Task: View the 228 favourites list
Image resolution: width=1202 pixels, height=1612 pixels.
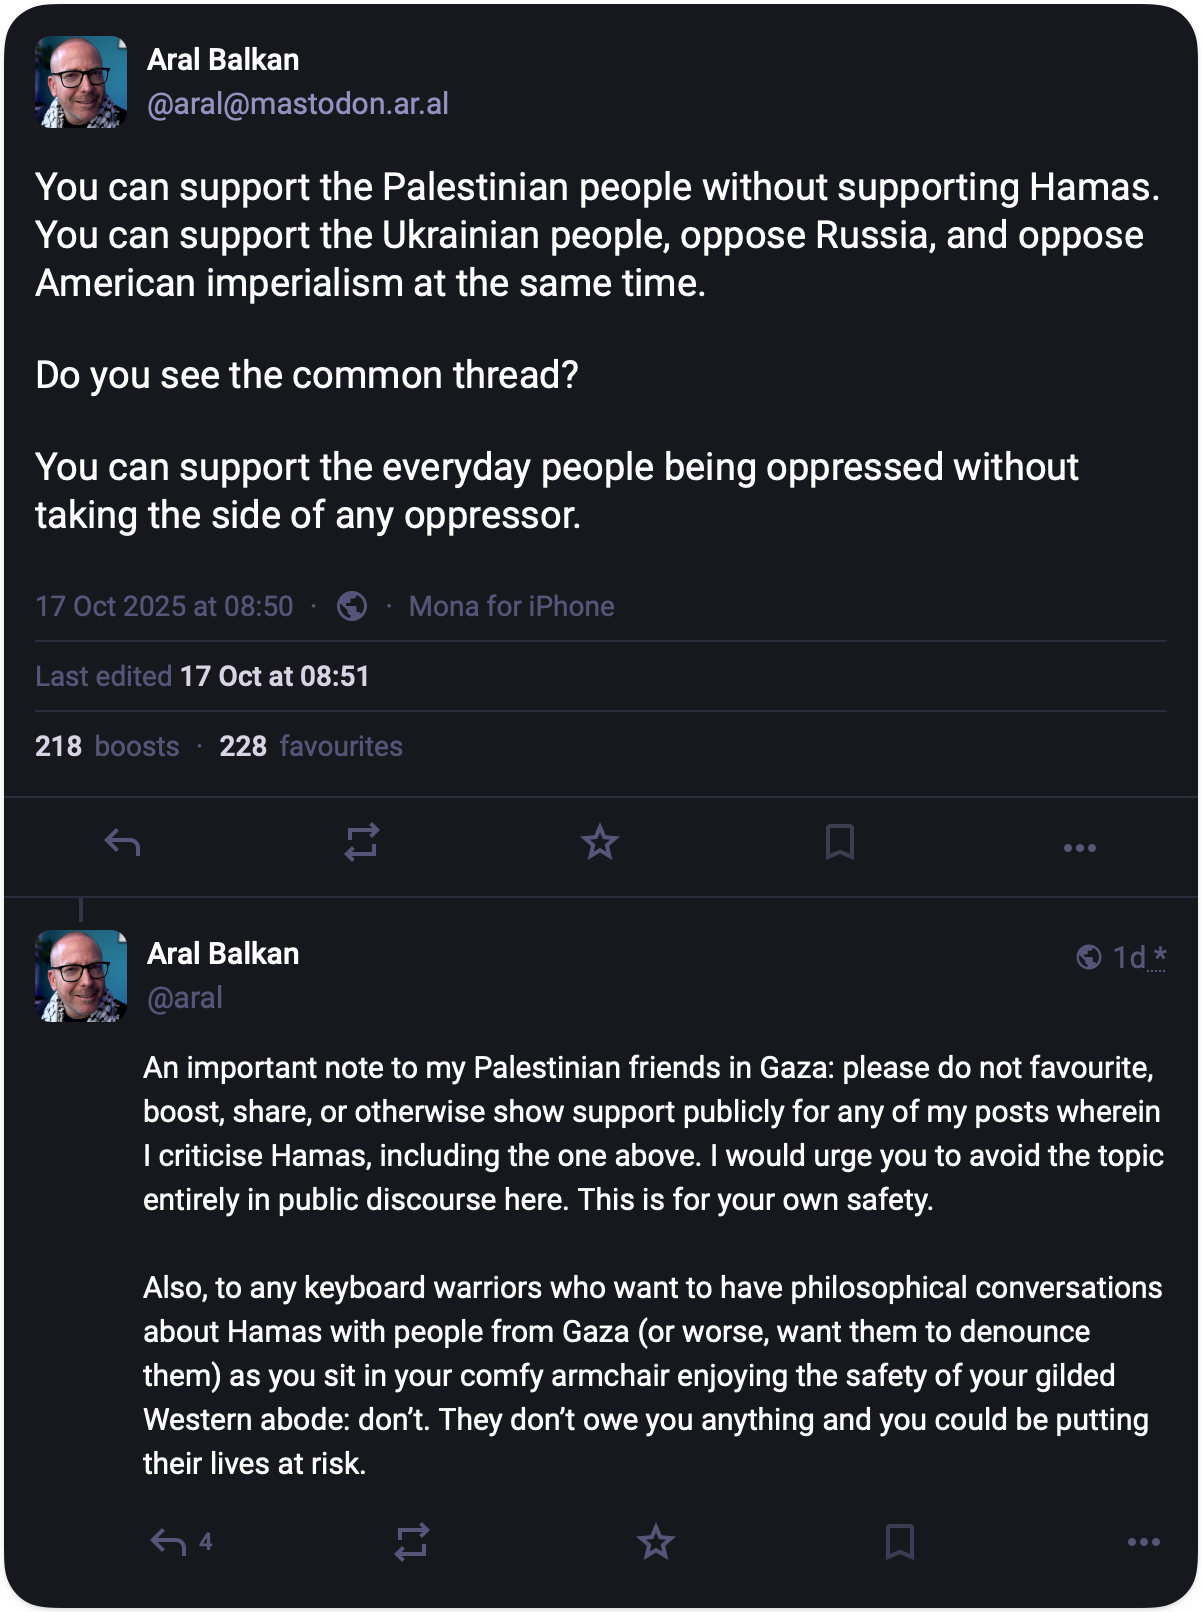Action: coord(311,746)
